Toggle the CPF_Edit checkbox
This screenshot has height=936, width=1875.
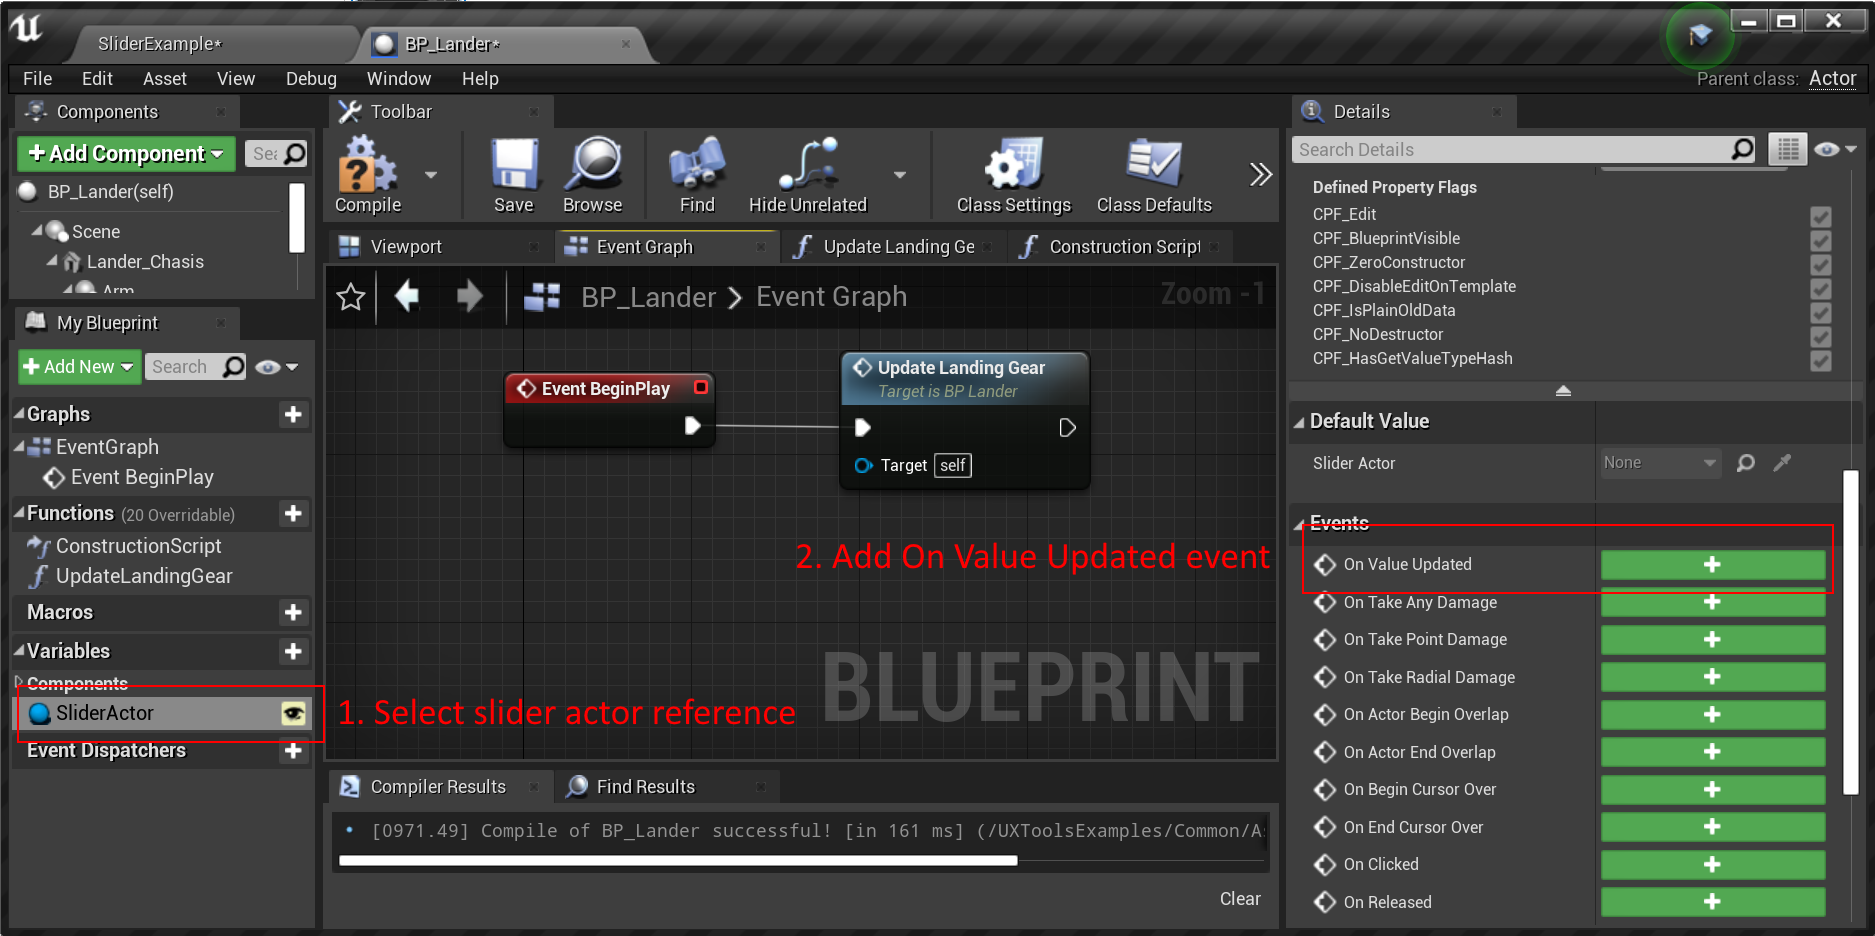[1820, 215]
